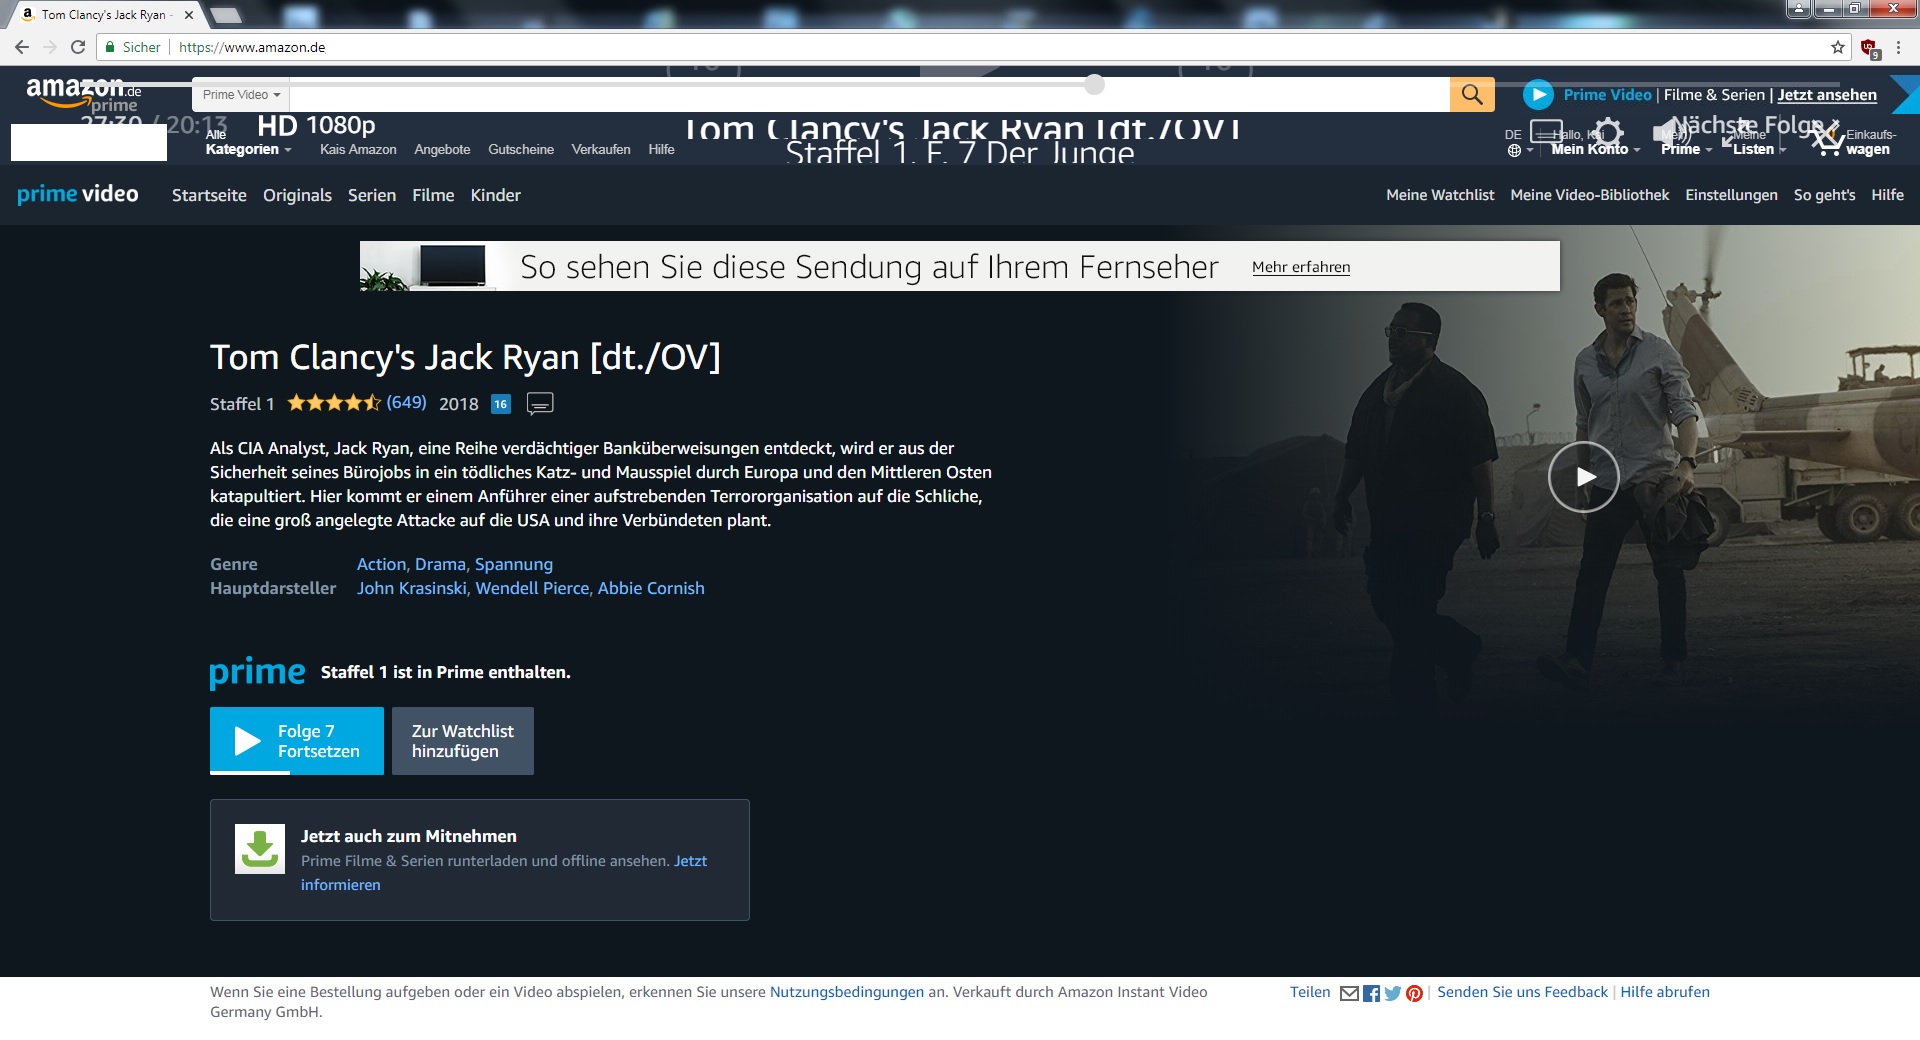Click the age rating 16 badge
Image resolution: width=1920 pixels, height=1040 pixels.
tap(501, 404)
